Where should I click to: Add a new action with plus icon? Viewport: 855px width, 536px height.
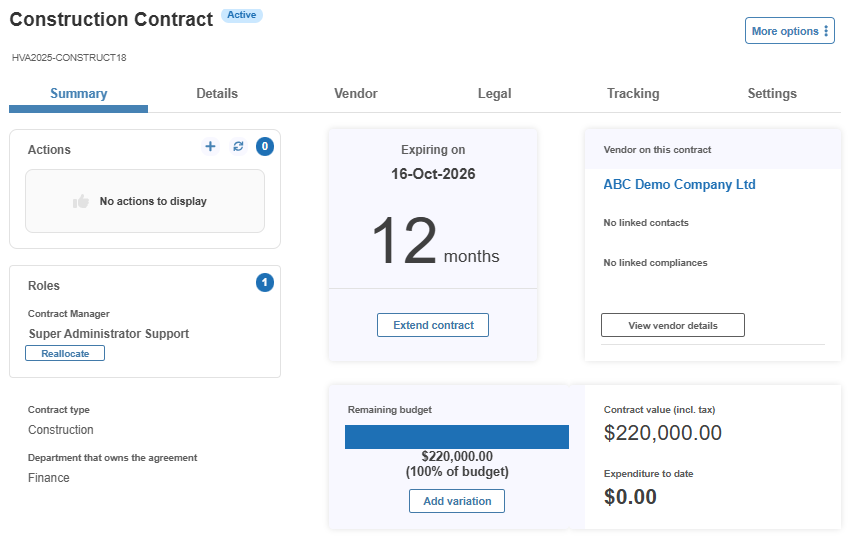[210, 146]
